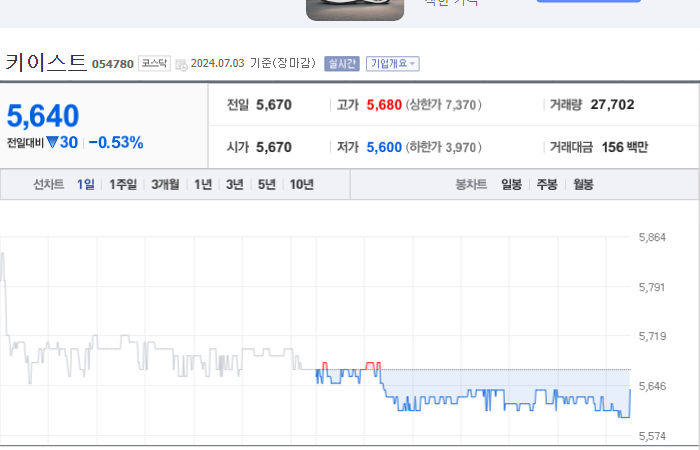Click the 상한가 7,370 text

pos(443,105)
